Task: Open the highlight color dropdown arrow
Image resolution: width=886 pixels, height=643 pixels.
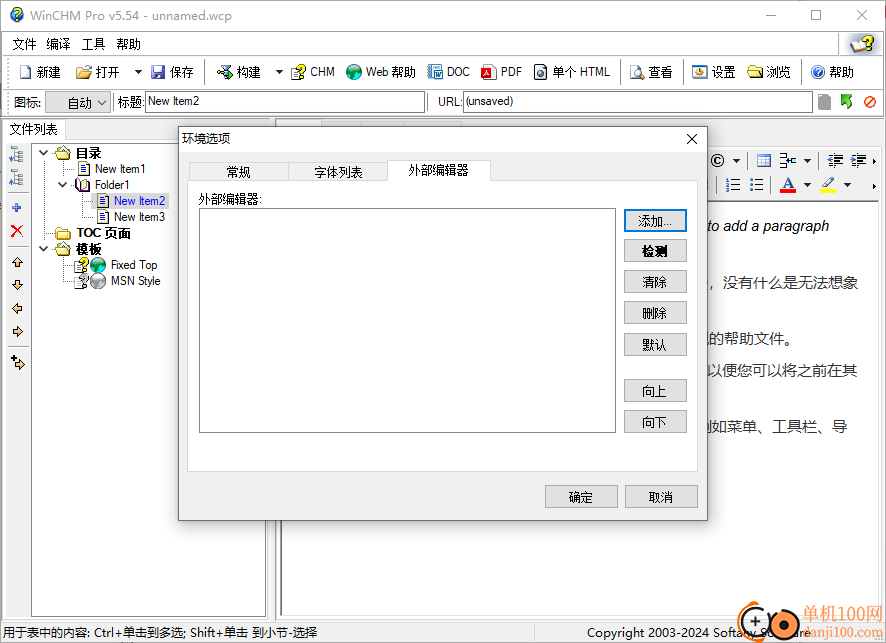Action: click(x=847, y=185)
